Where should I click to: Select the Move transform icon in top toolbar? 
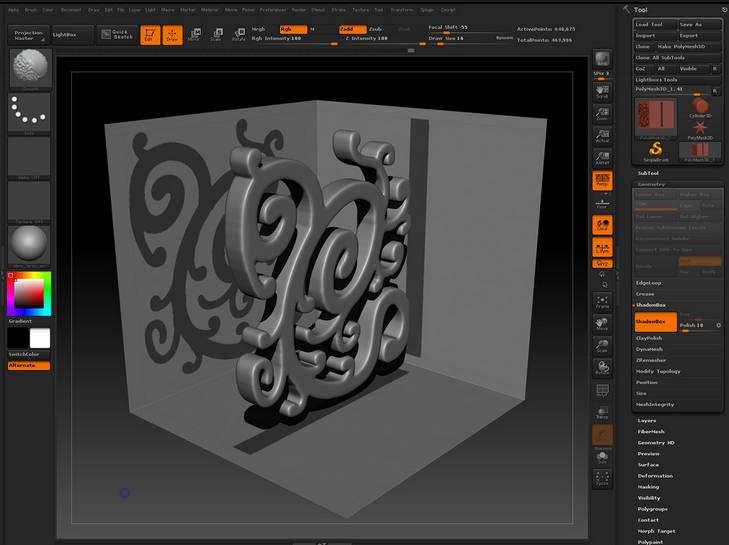pos(194,34)
